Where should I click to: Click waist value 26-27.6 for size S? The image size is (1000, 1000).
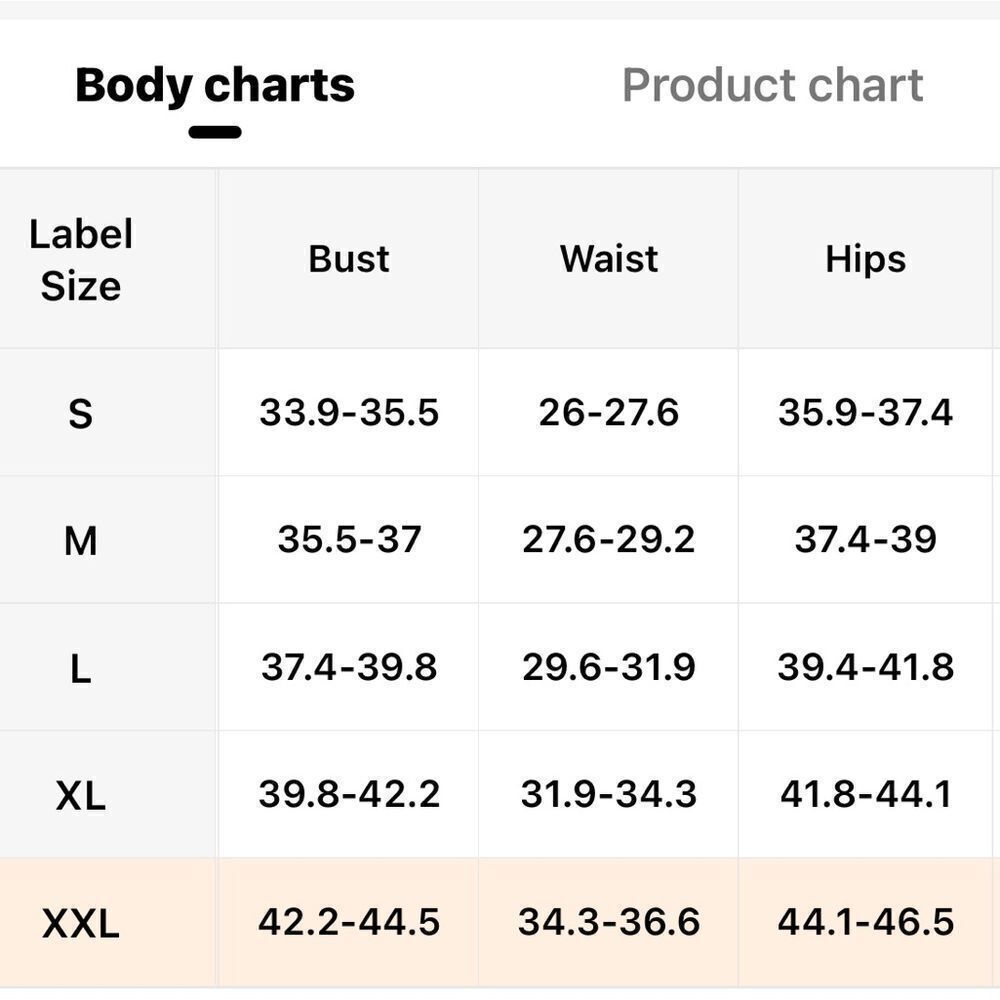coord(608,412)
